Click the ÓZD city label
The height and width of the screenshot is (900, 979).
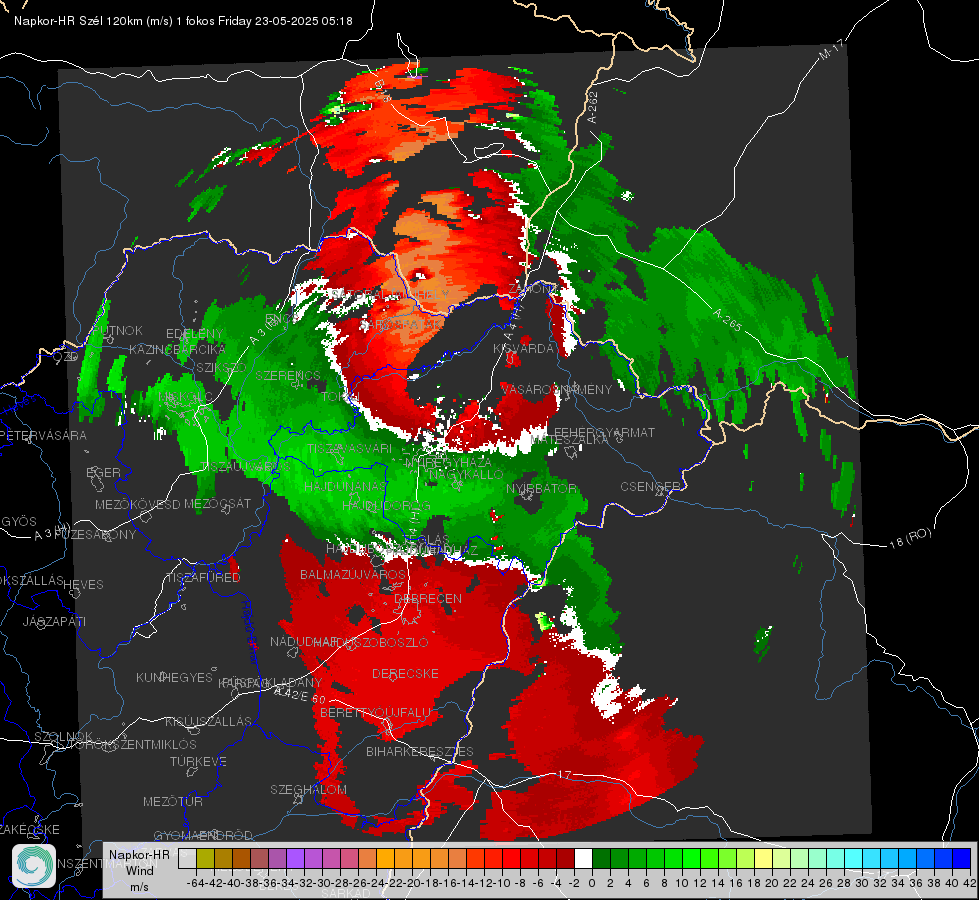click(66, 356)
